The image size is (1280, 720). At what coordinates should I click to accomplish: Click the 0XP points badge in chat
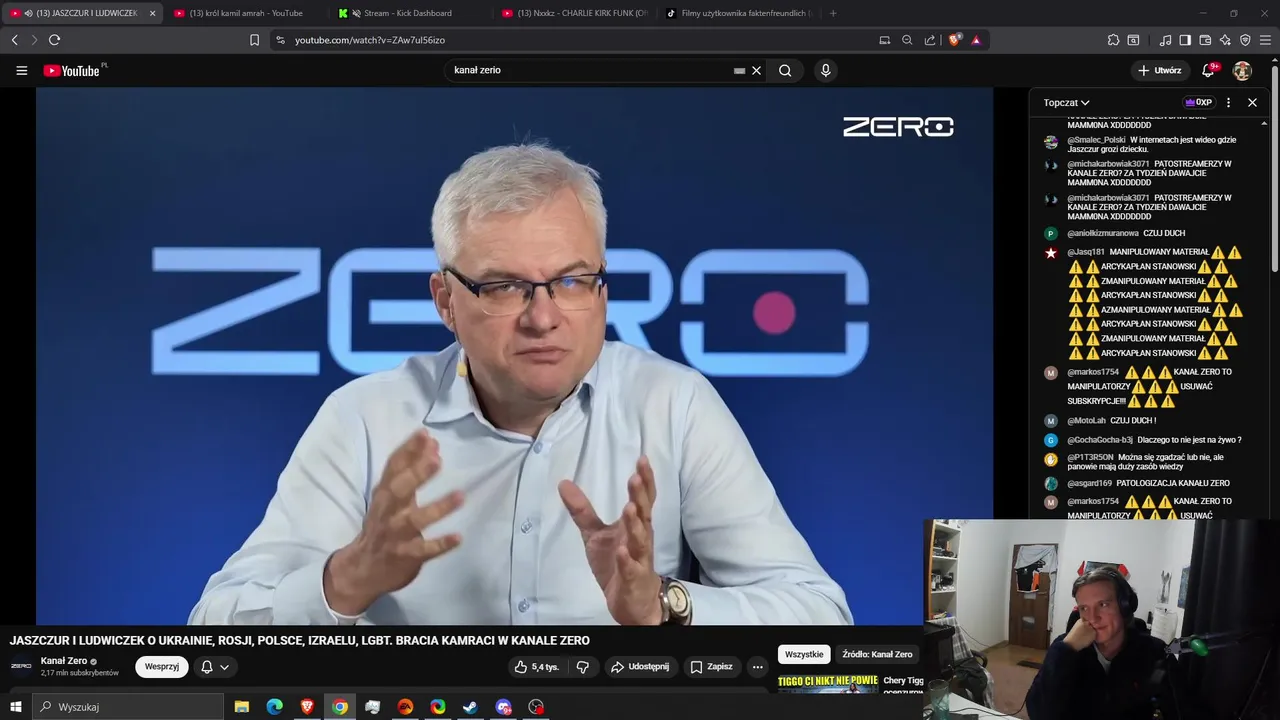[1198, 102]
